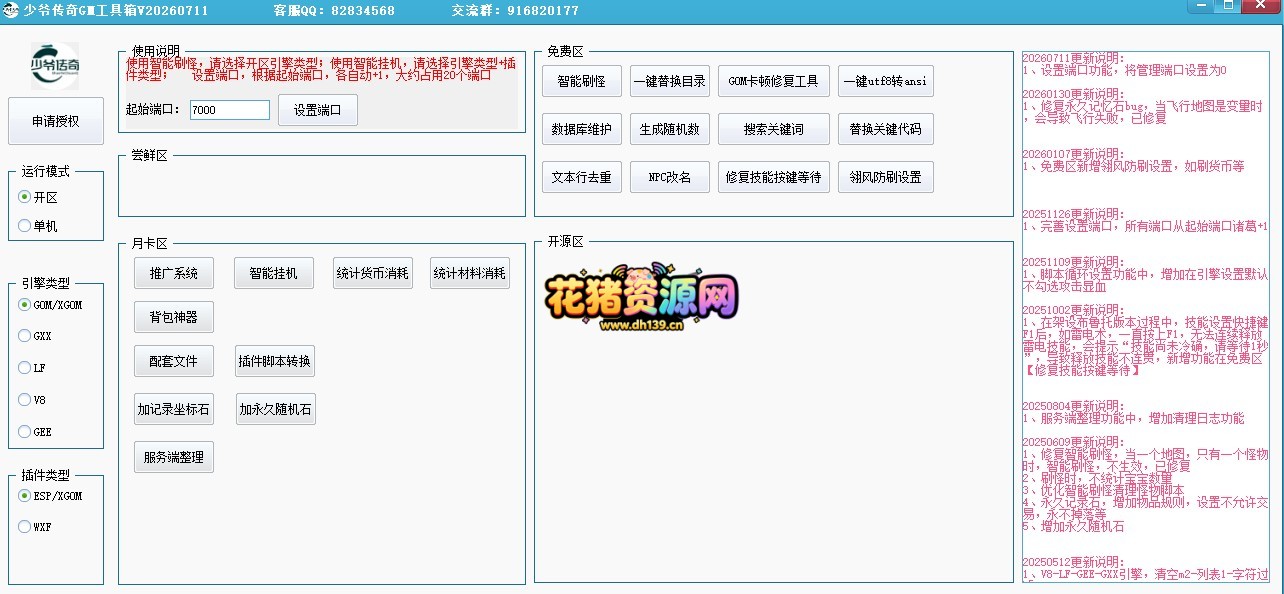Click the 少爷传奇 logo image
The height and width of the screenshot is (594, 1284).
pos(55,66)
